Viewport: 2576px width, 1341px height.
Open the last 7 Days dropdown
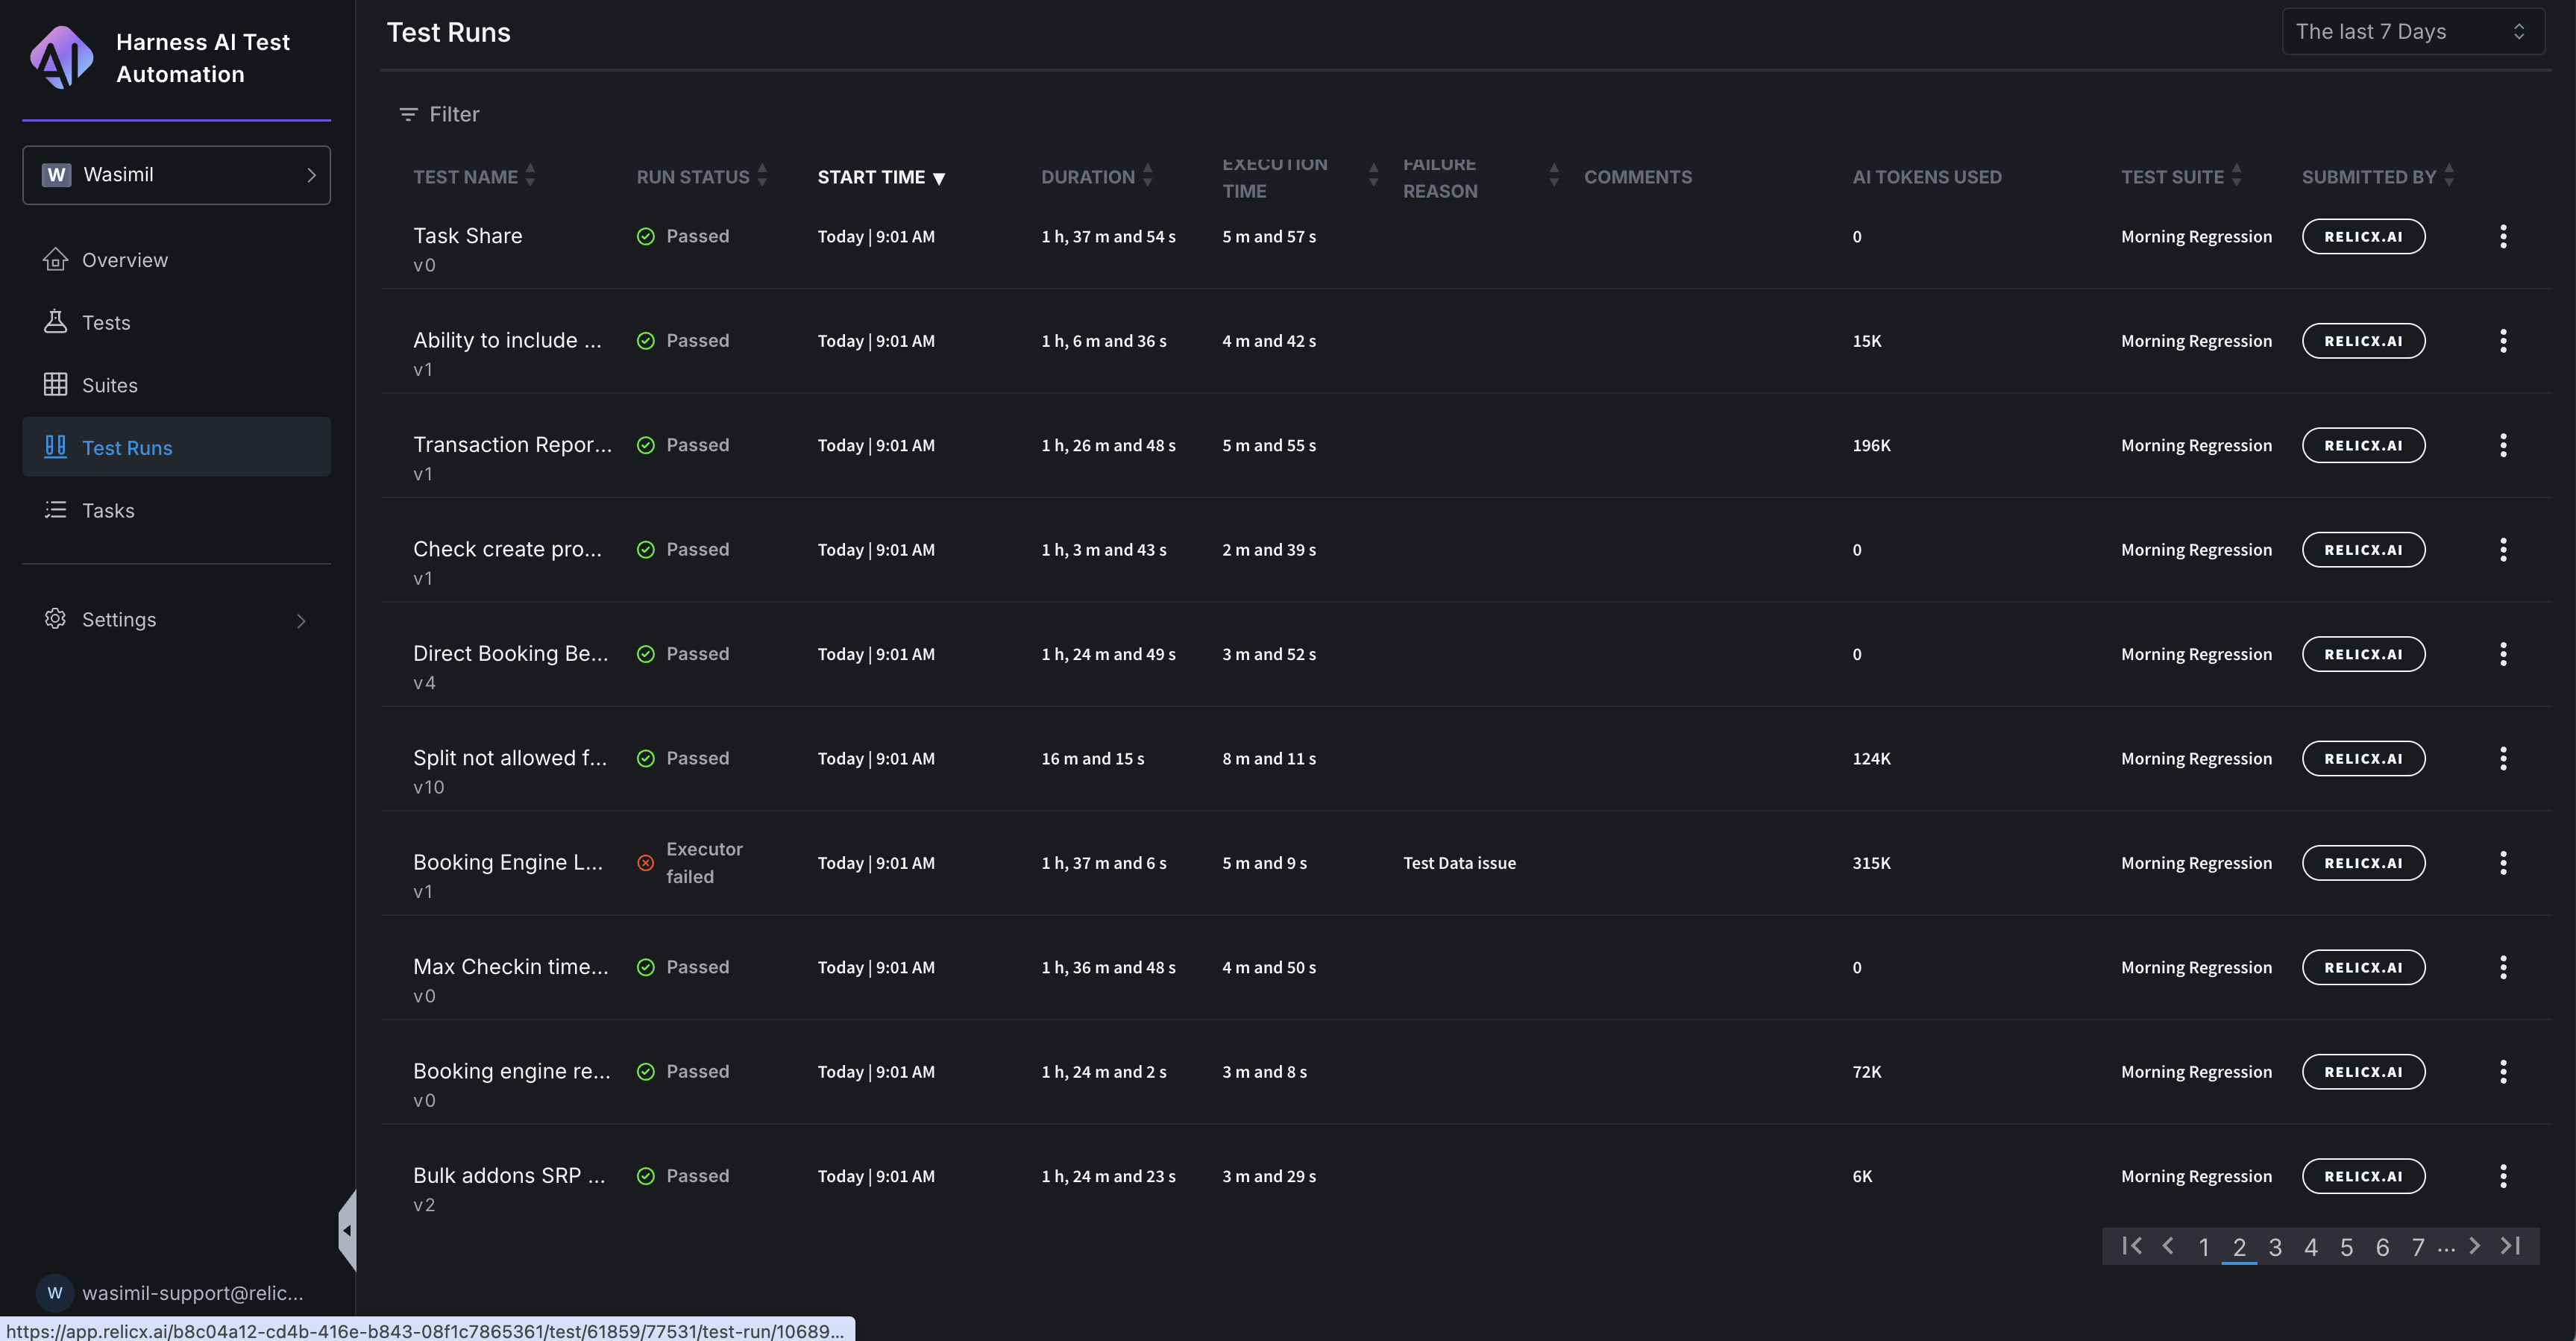pos(2411,32)
